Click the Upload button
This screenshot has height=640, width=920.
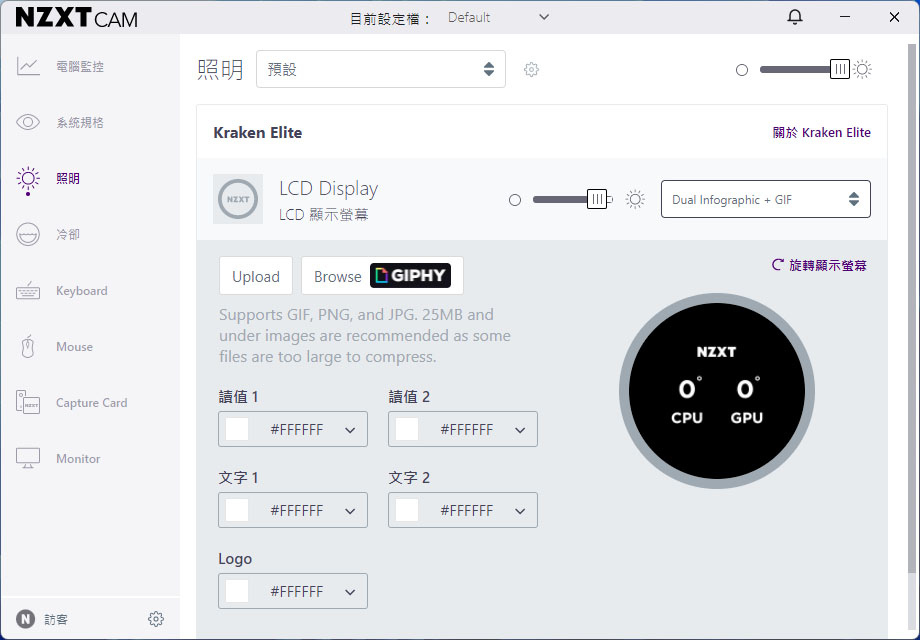pos(256,276)
